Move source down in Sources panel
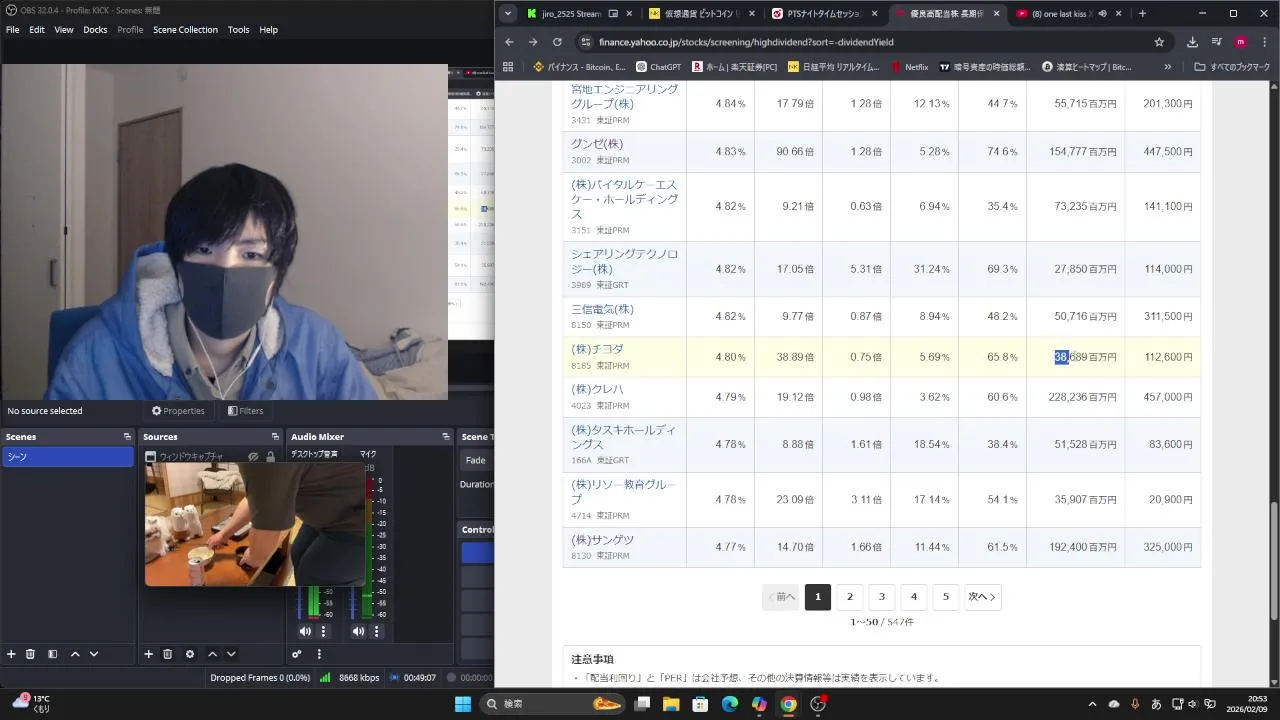1280x720 pixels. click(231, 654)
